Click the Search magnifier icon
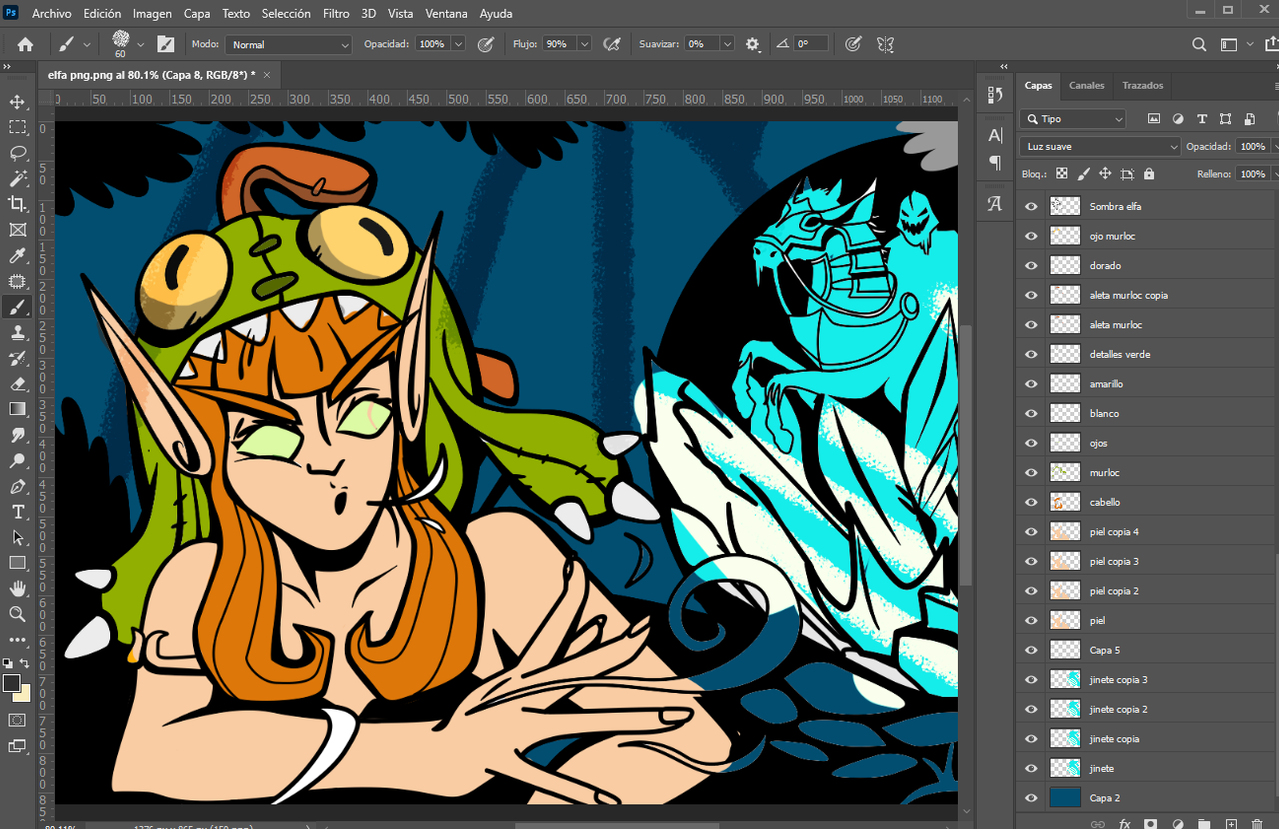 coord(1199,44)
